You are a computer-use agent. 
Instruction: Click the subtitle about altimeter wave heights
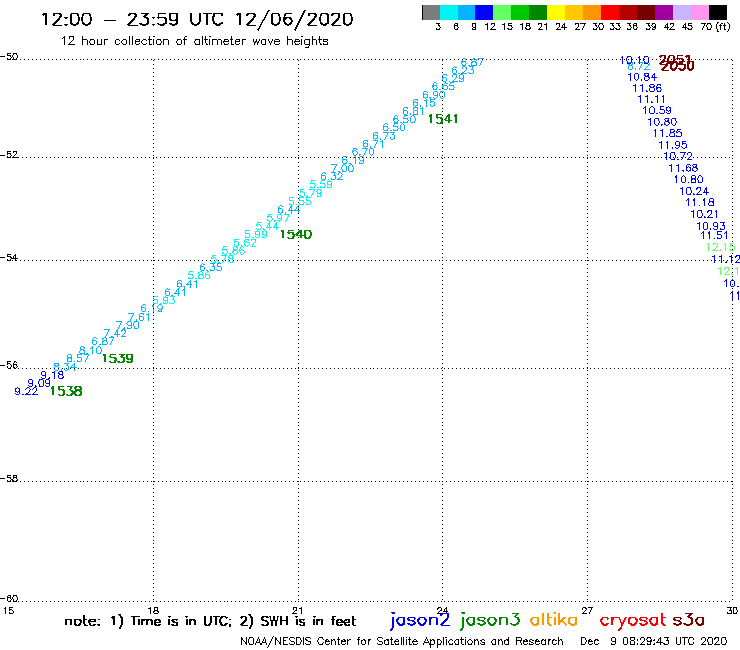tap(194, 41)
